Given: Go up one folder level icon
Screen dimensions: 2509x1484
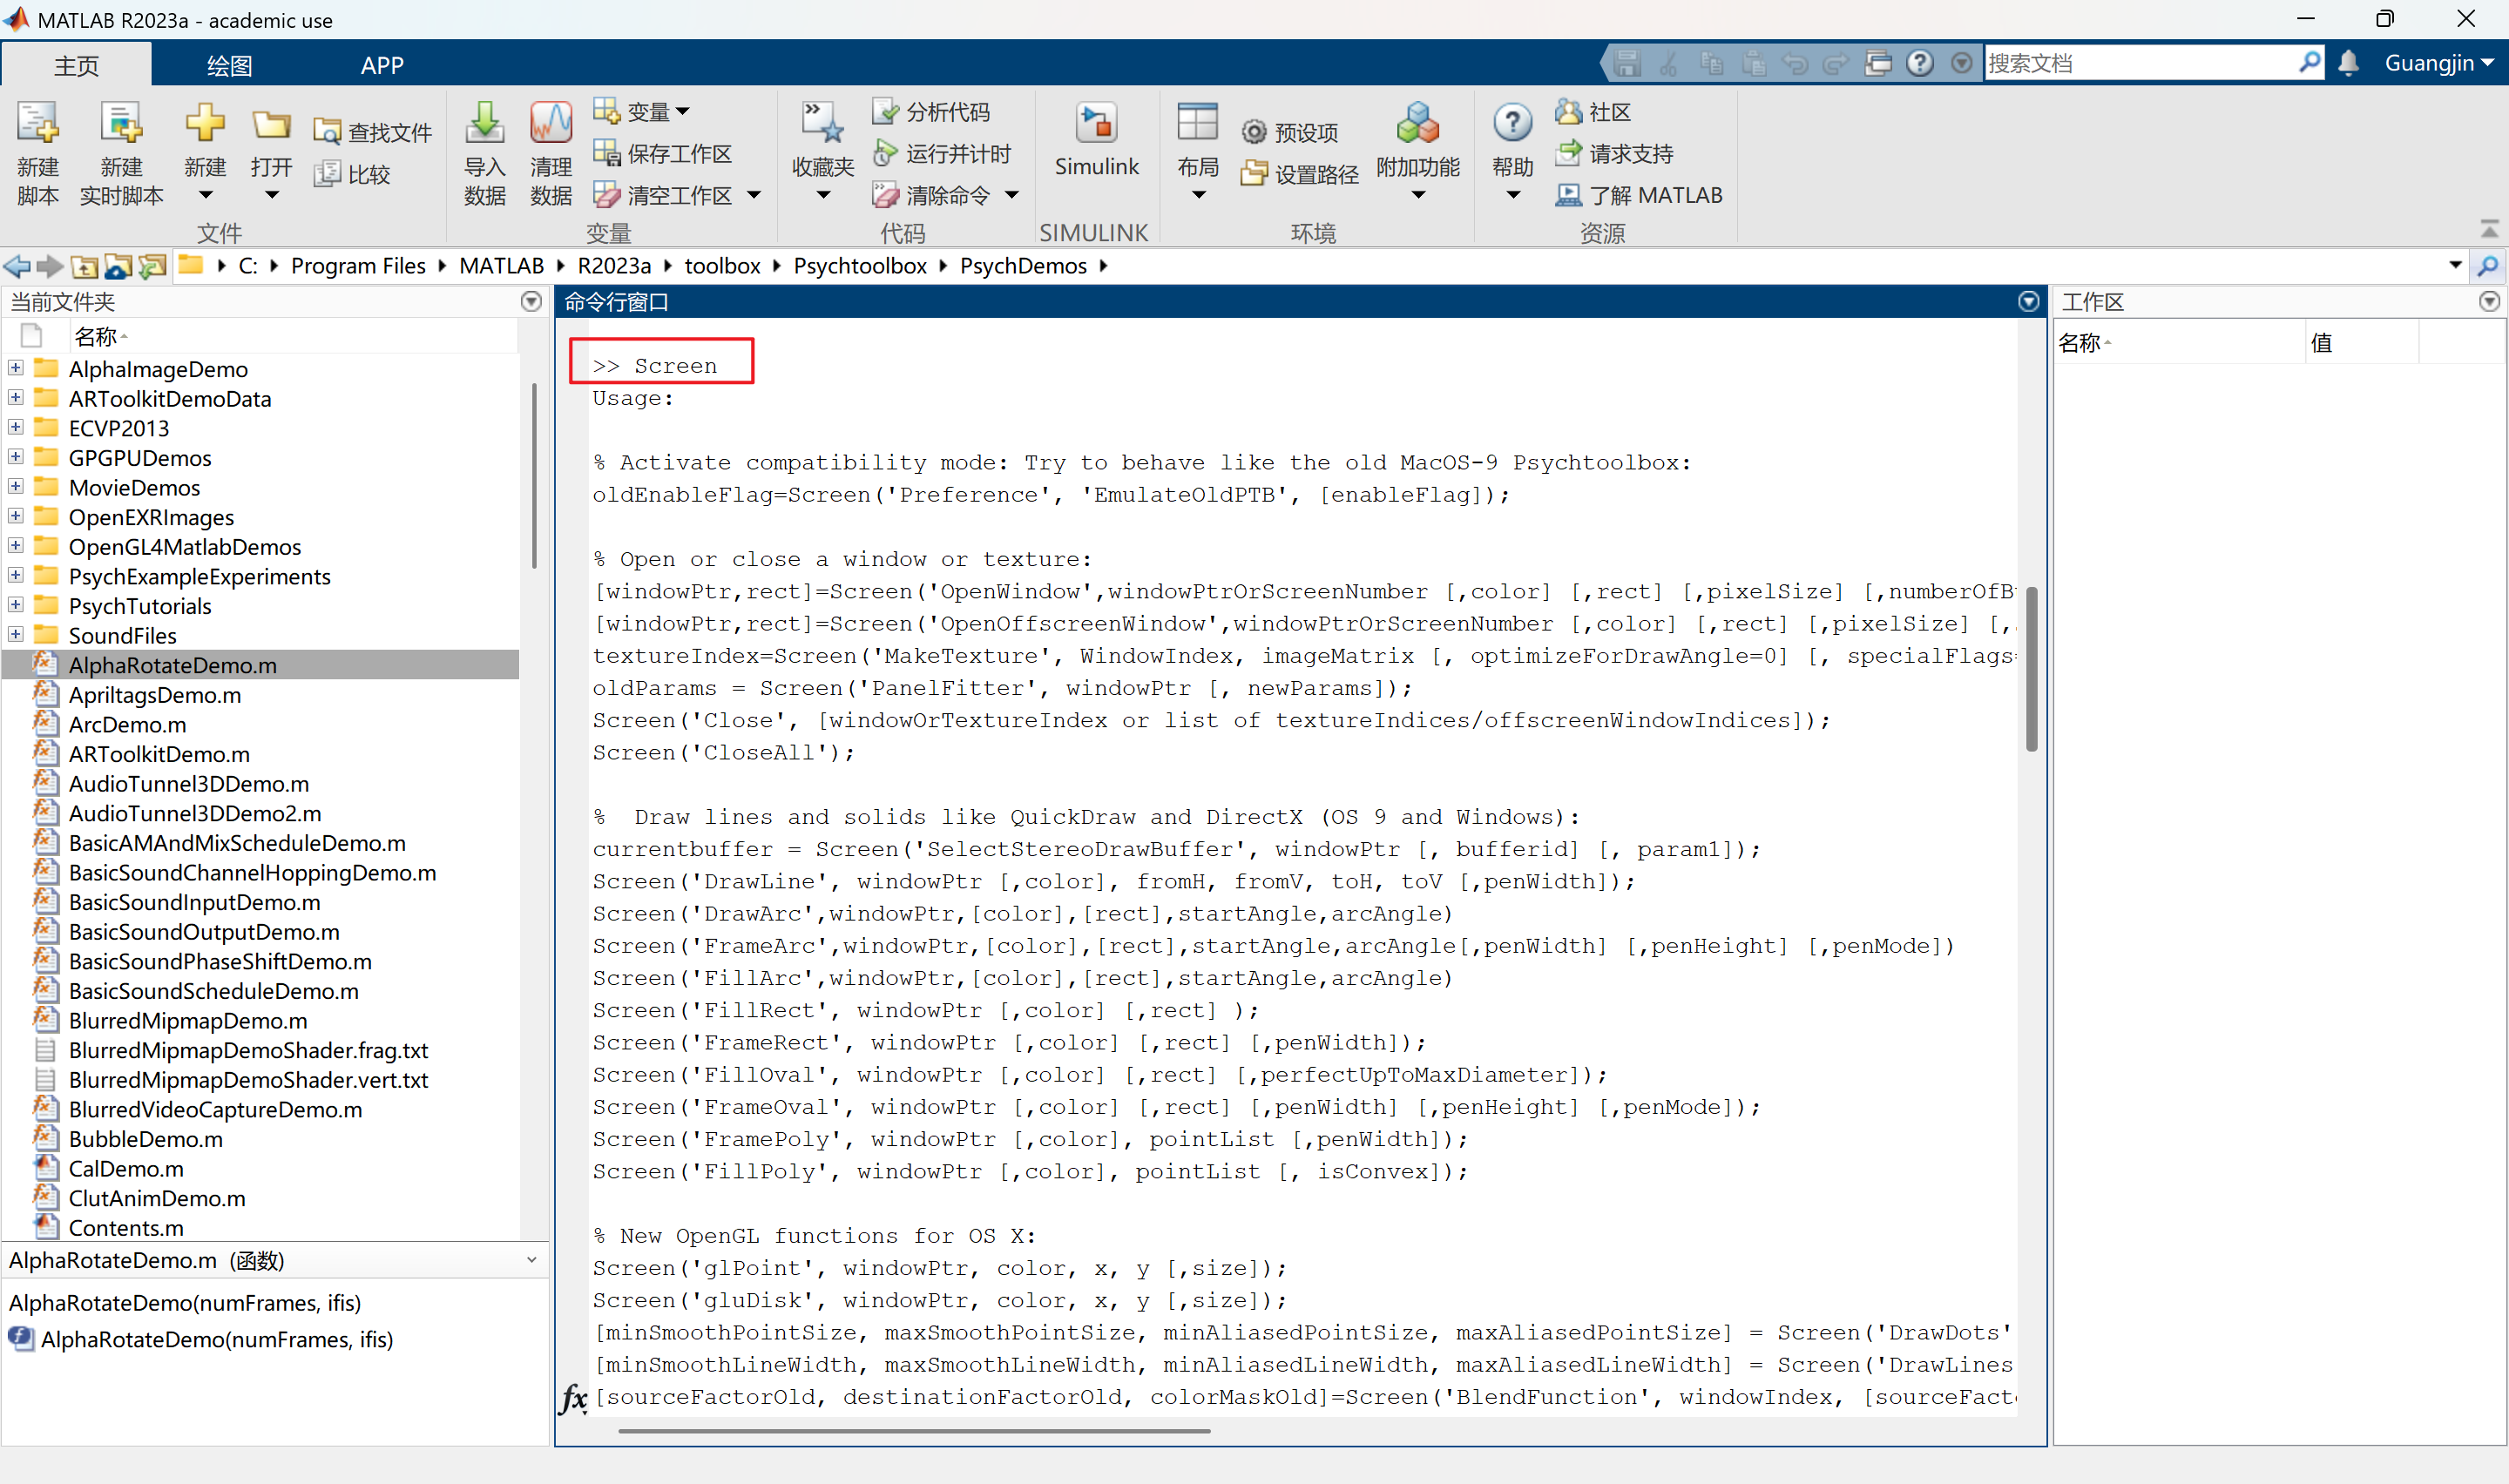Looking at the screenshot, I should tap(85, 266).
